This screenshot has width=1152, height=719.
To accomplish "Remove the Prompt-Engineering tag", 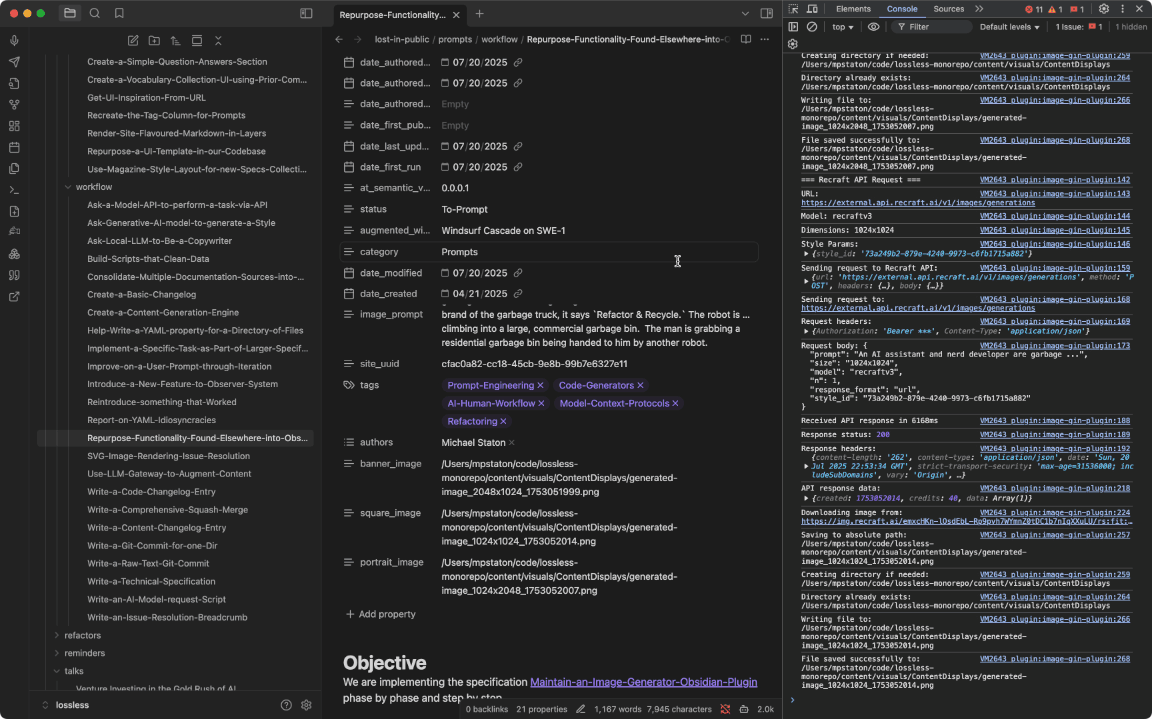I will 540,386.
